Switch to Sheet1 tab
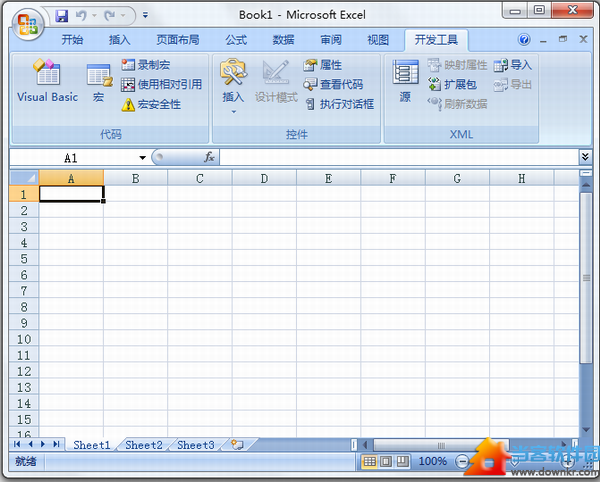This screenshot has width=600, height=482. point(92,445)
